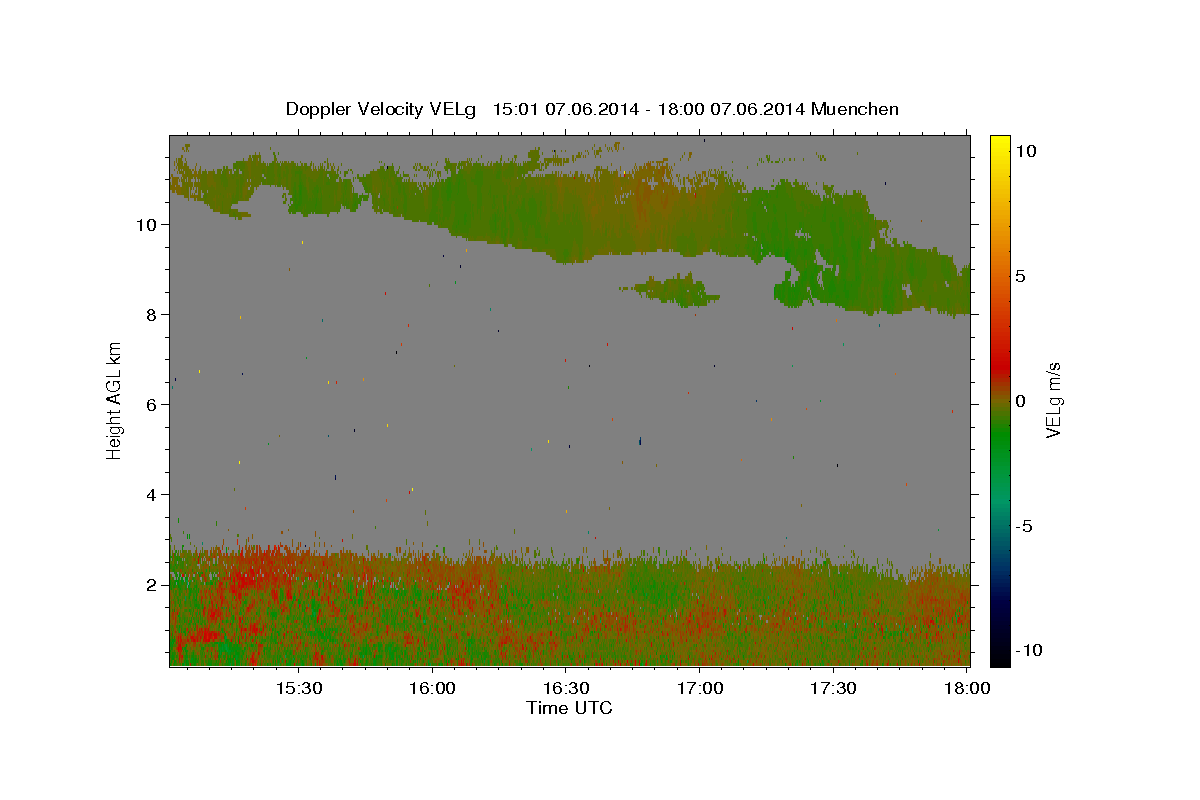Click the black bottom of the colorbar

(x=1000, y=657)
